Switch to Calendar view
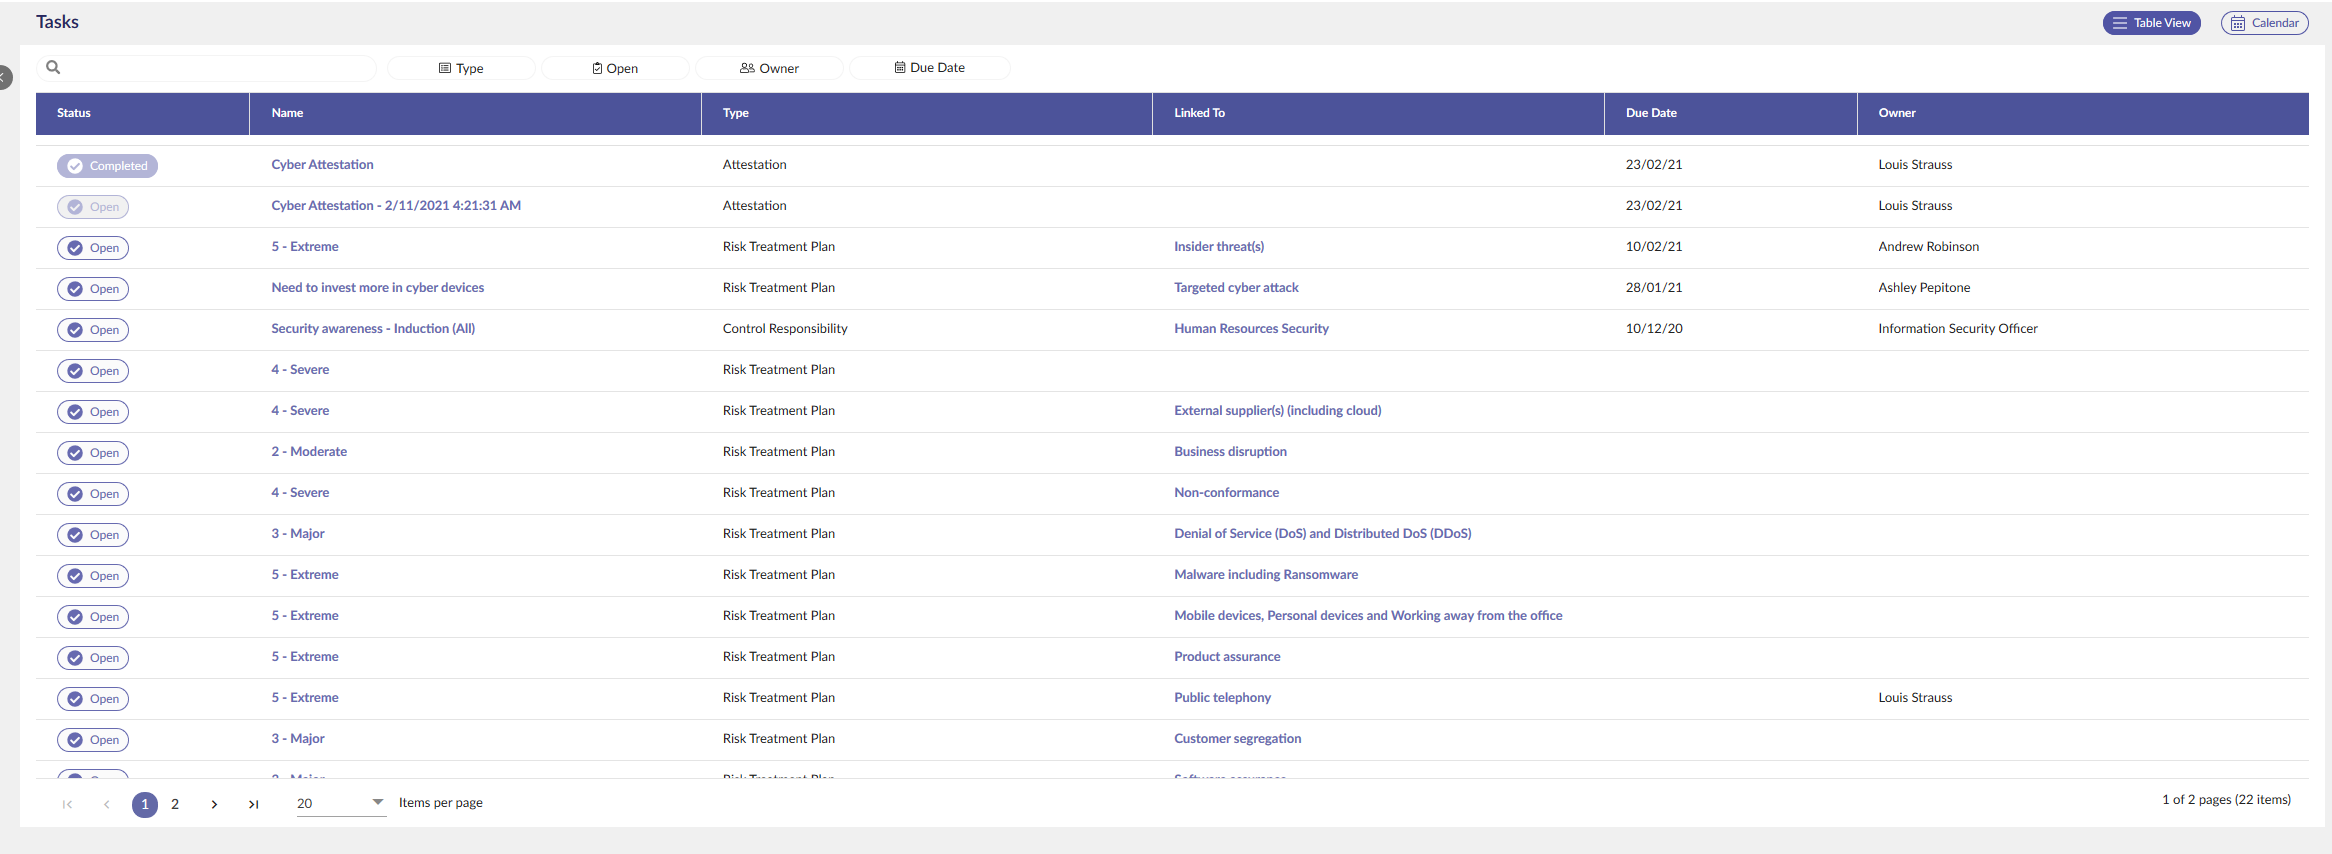This screenshot has width=2332, height=854. tap(2264, 23)
